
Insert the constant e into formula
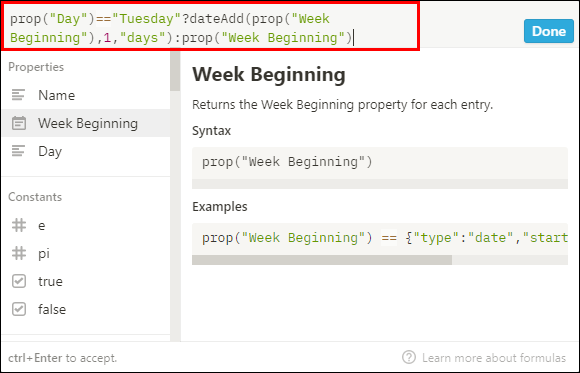pyautogui.click(x=41, y=225)
